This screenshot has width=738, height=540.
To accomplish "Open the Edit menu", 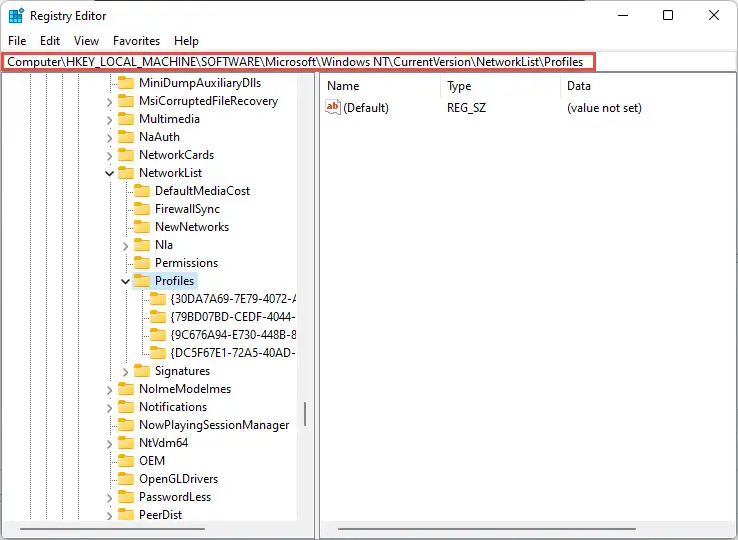I will click(50, 41).
